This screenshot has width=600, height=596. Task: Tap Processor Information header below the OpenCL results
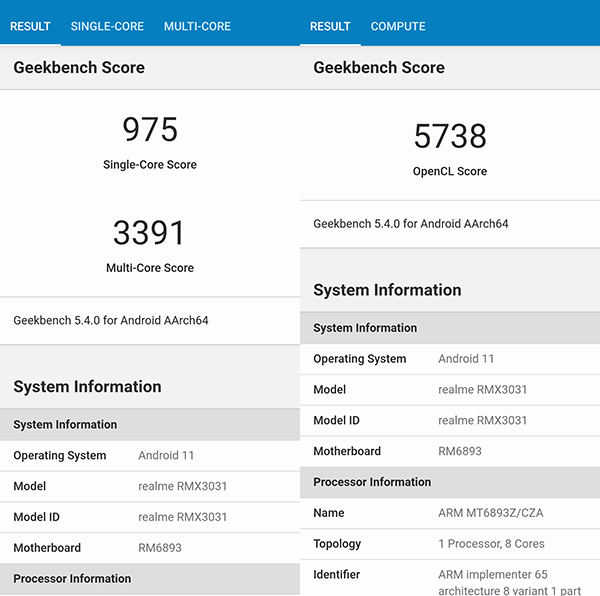click(x=372, y=482)
